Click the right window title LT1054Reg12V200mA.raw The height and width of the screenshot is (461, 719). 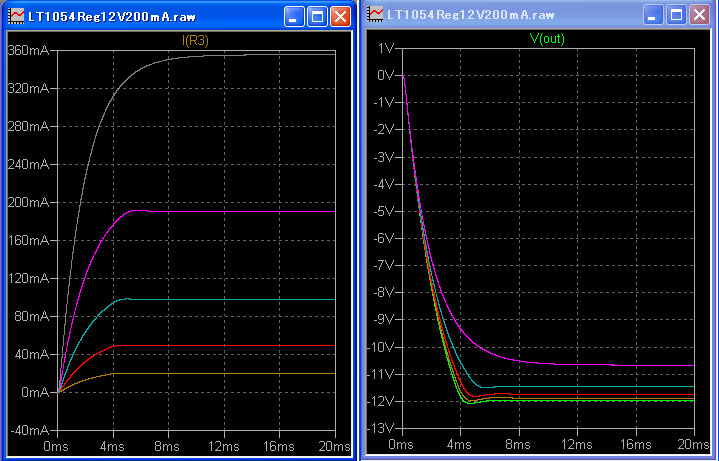tap(471, 15)
